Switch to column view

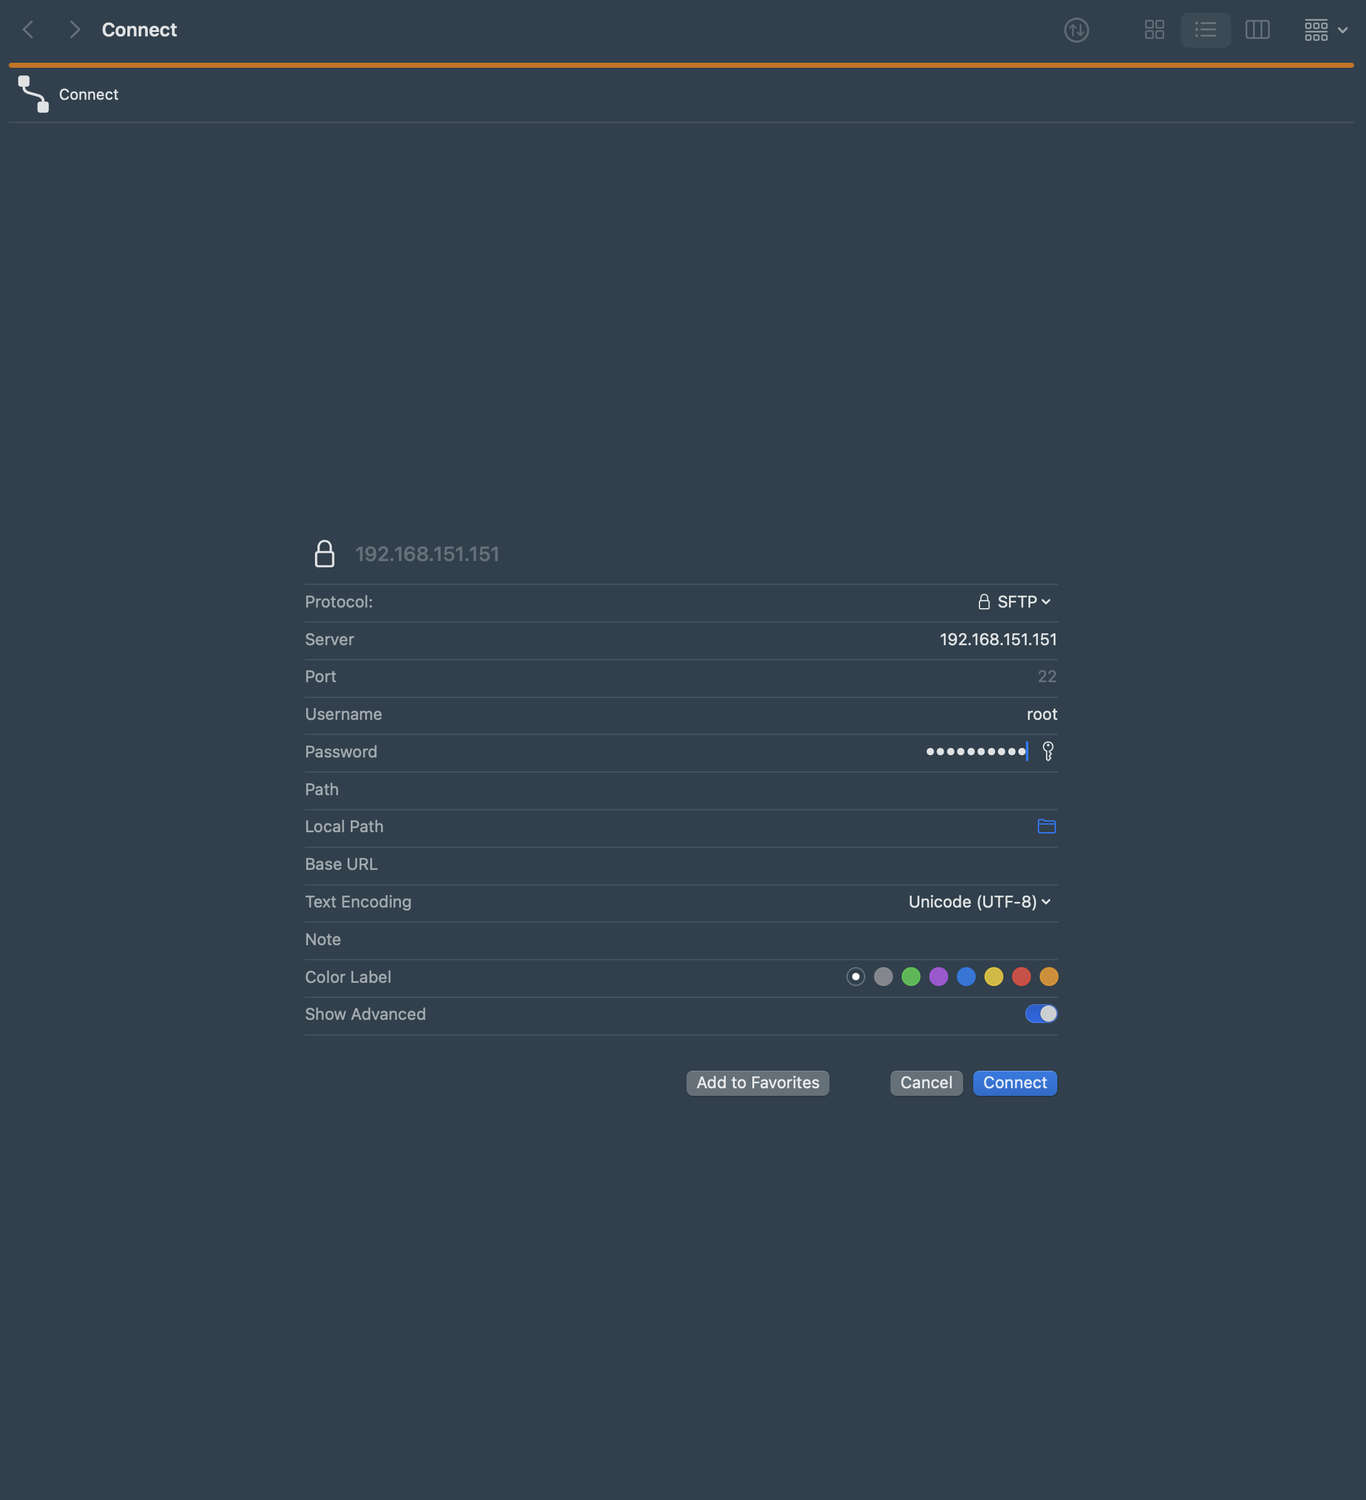1257,30
